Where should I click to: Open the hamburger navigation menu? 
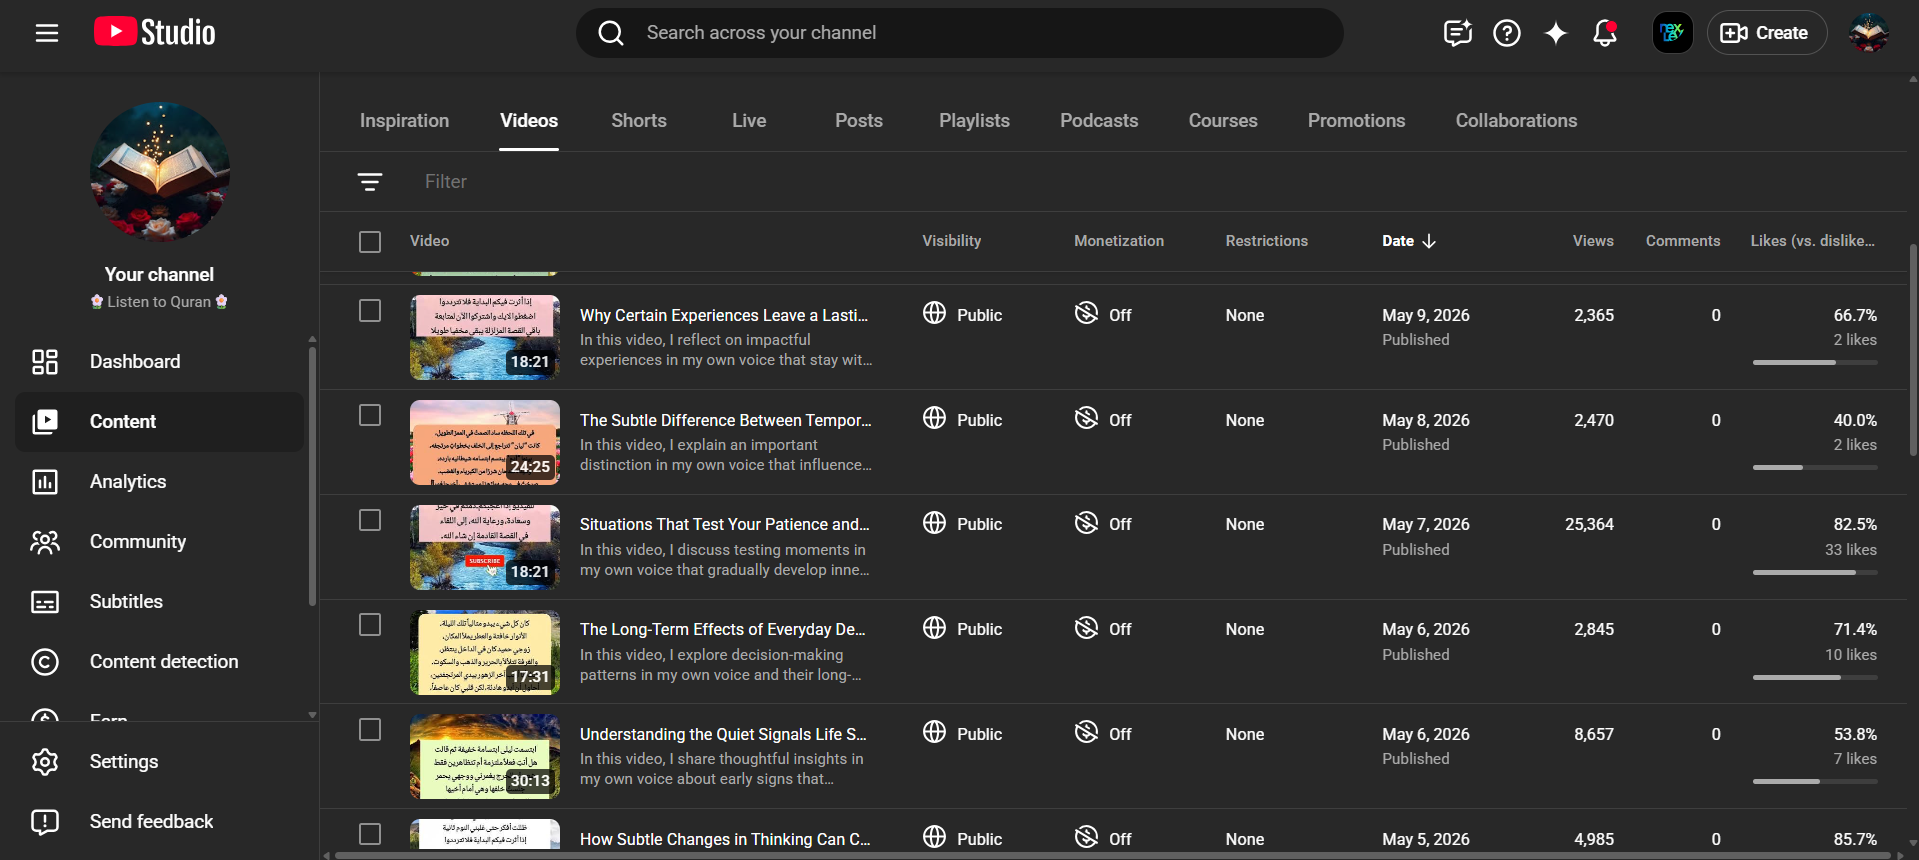tap(47, 33)
